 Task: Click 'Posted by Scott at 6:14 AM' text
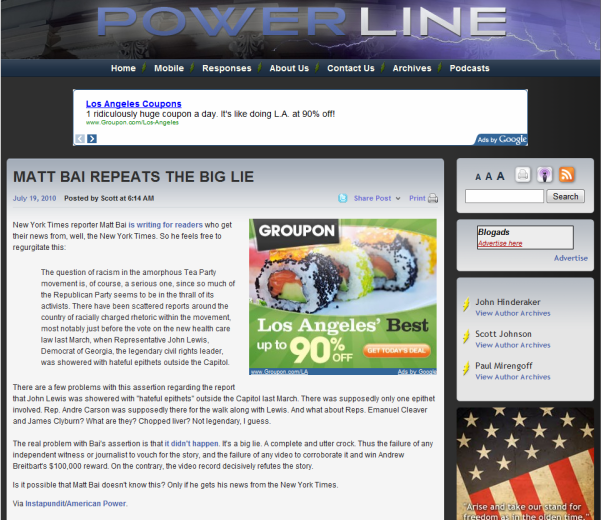click(x=109, y=198)
